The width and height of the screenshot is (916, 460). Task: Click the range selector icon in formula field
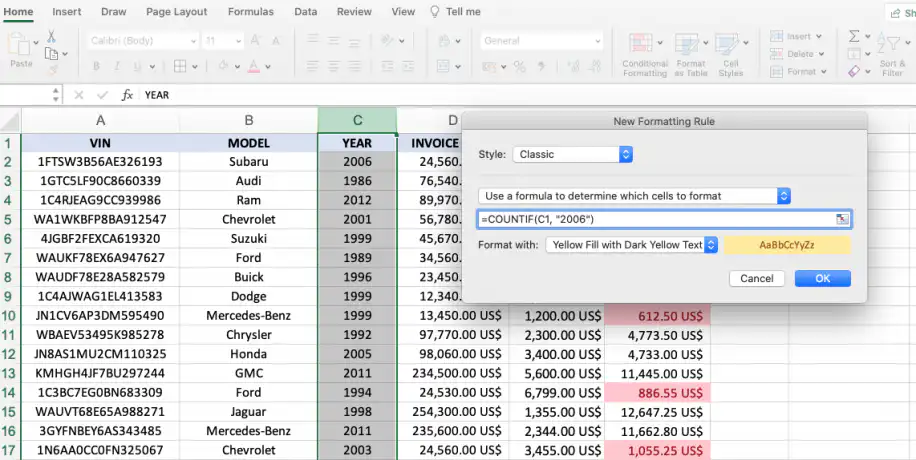click(x=842, y=219)
